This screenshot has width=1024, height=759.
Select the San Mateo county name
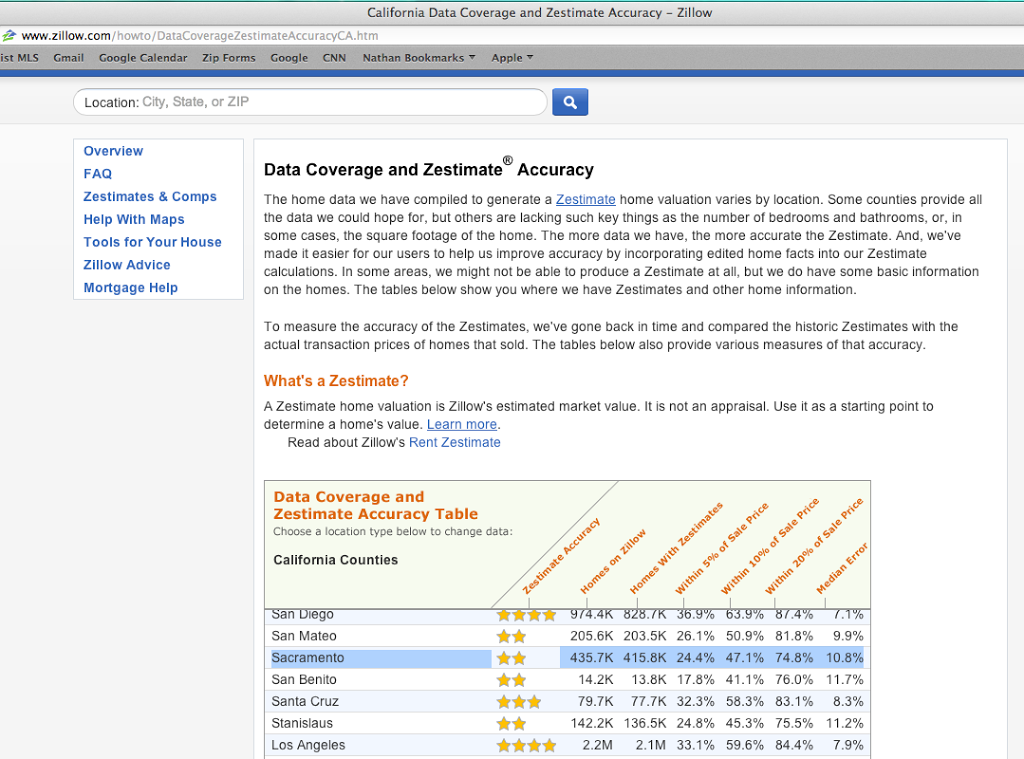[304, 636]
